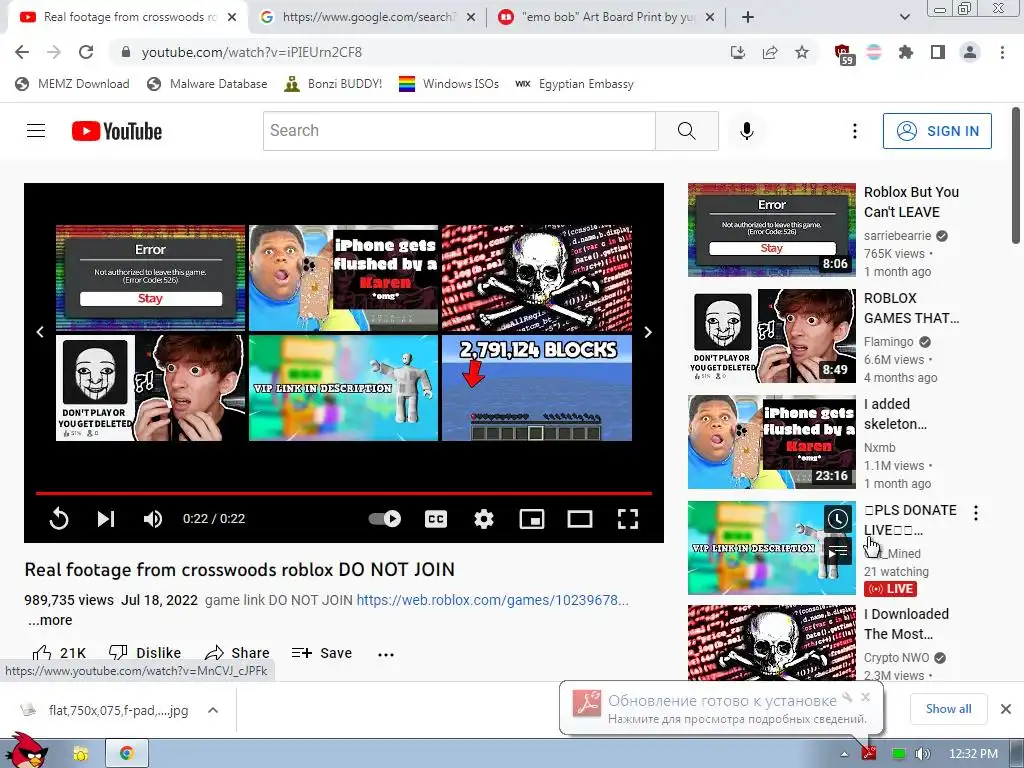Screen dimensions: 1024x768
Task: Switch to the Google search tab
Action: (368, 17)
